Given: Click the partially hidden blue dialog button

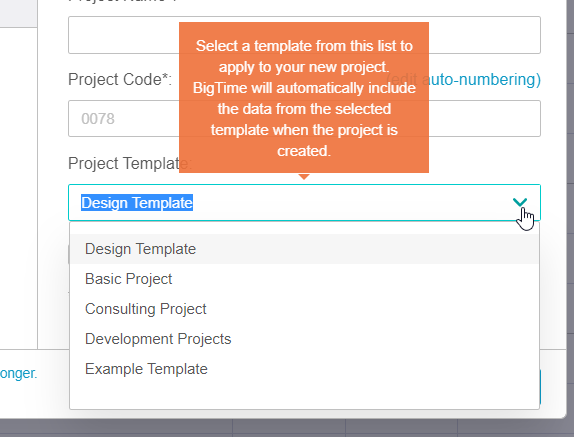Looking at the screenshot, I should pos(540,387).
